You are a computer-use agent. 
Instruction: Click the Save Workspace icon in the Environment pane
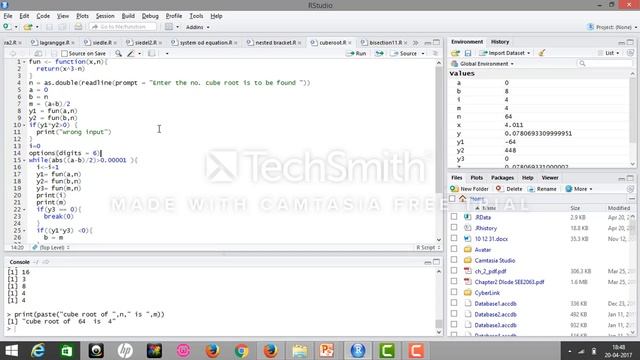click(x=468, y=53)
